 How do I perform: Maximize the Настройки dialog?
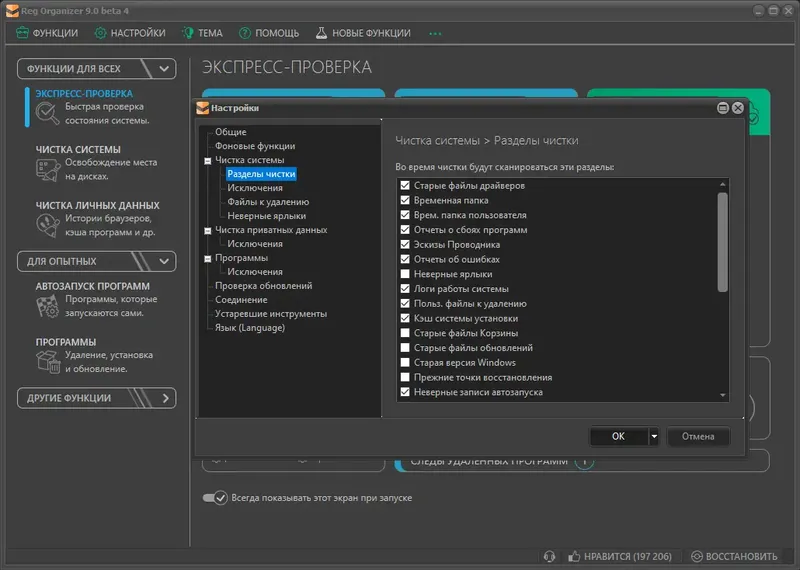pos(722,108)
